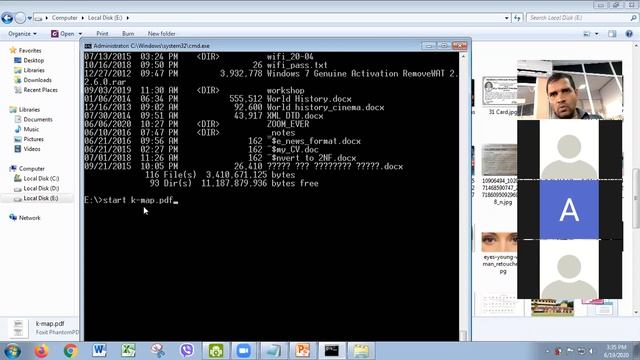The image size is (640, 360).
Task: Open Firefox from the taskbar
Action: coord(41,351)
